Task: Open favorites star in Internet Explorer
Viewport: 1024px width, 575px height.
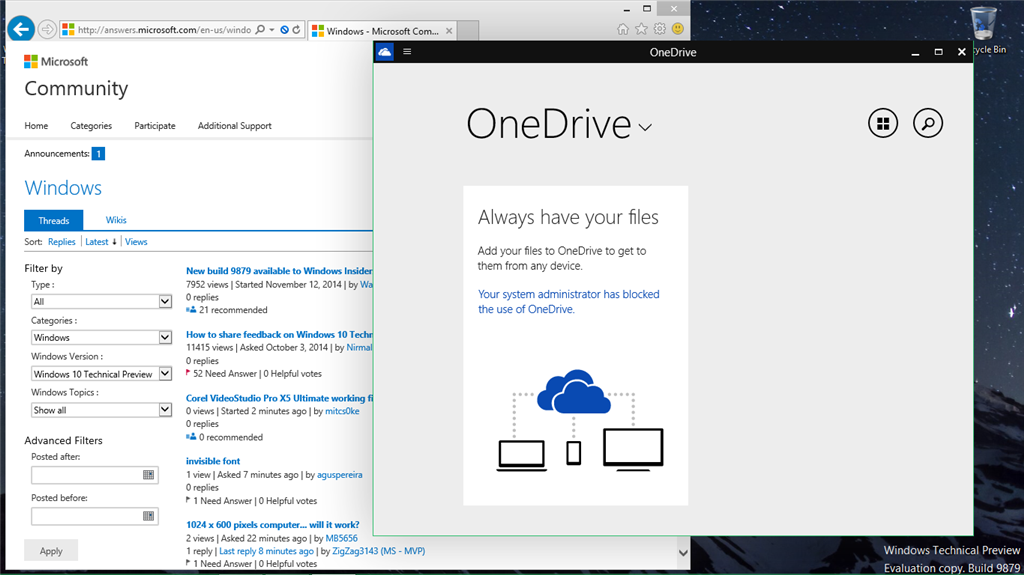Action: [641, 29]
